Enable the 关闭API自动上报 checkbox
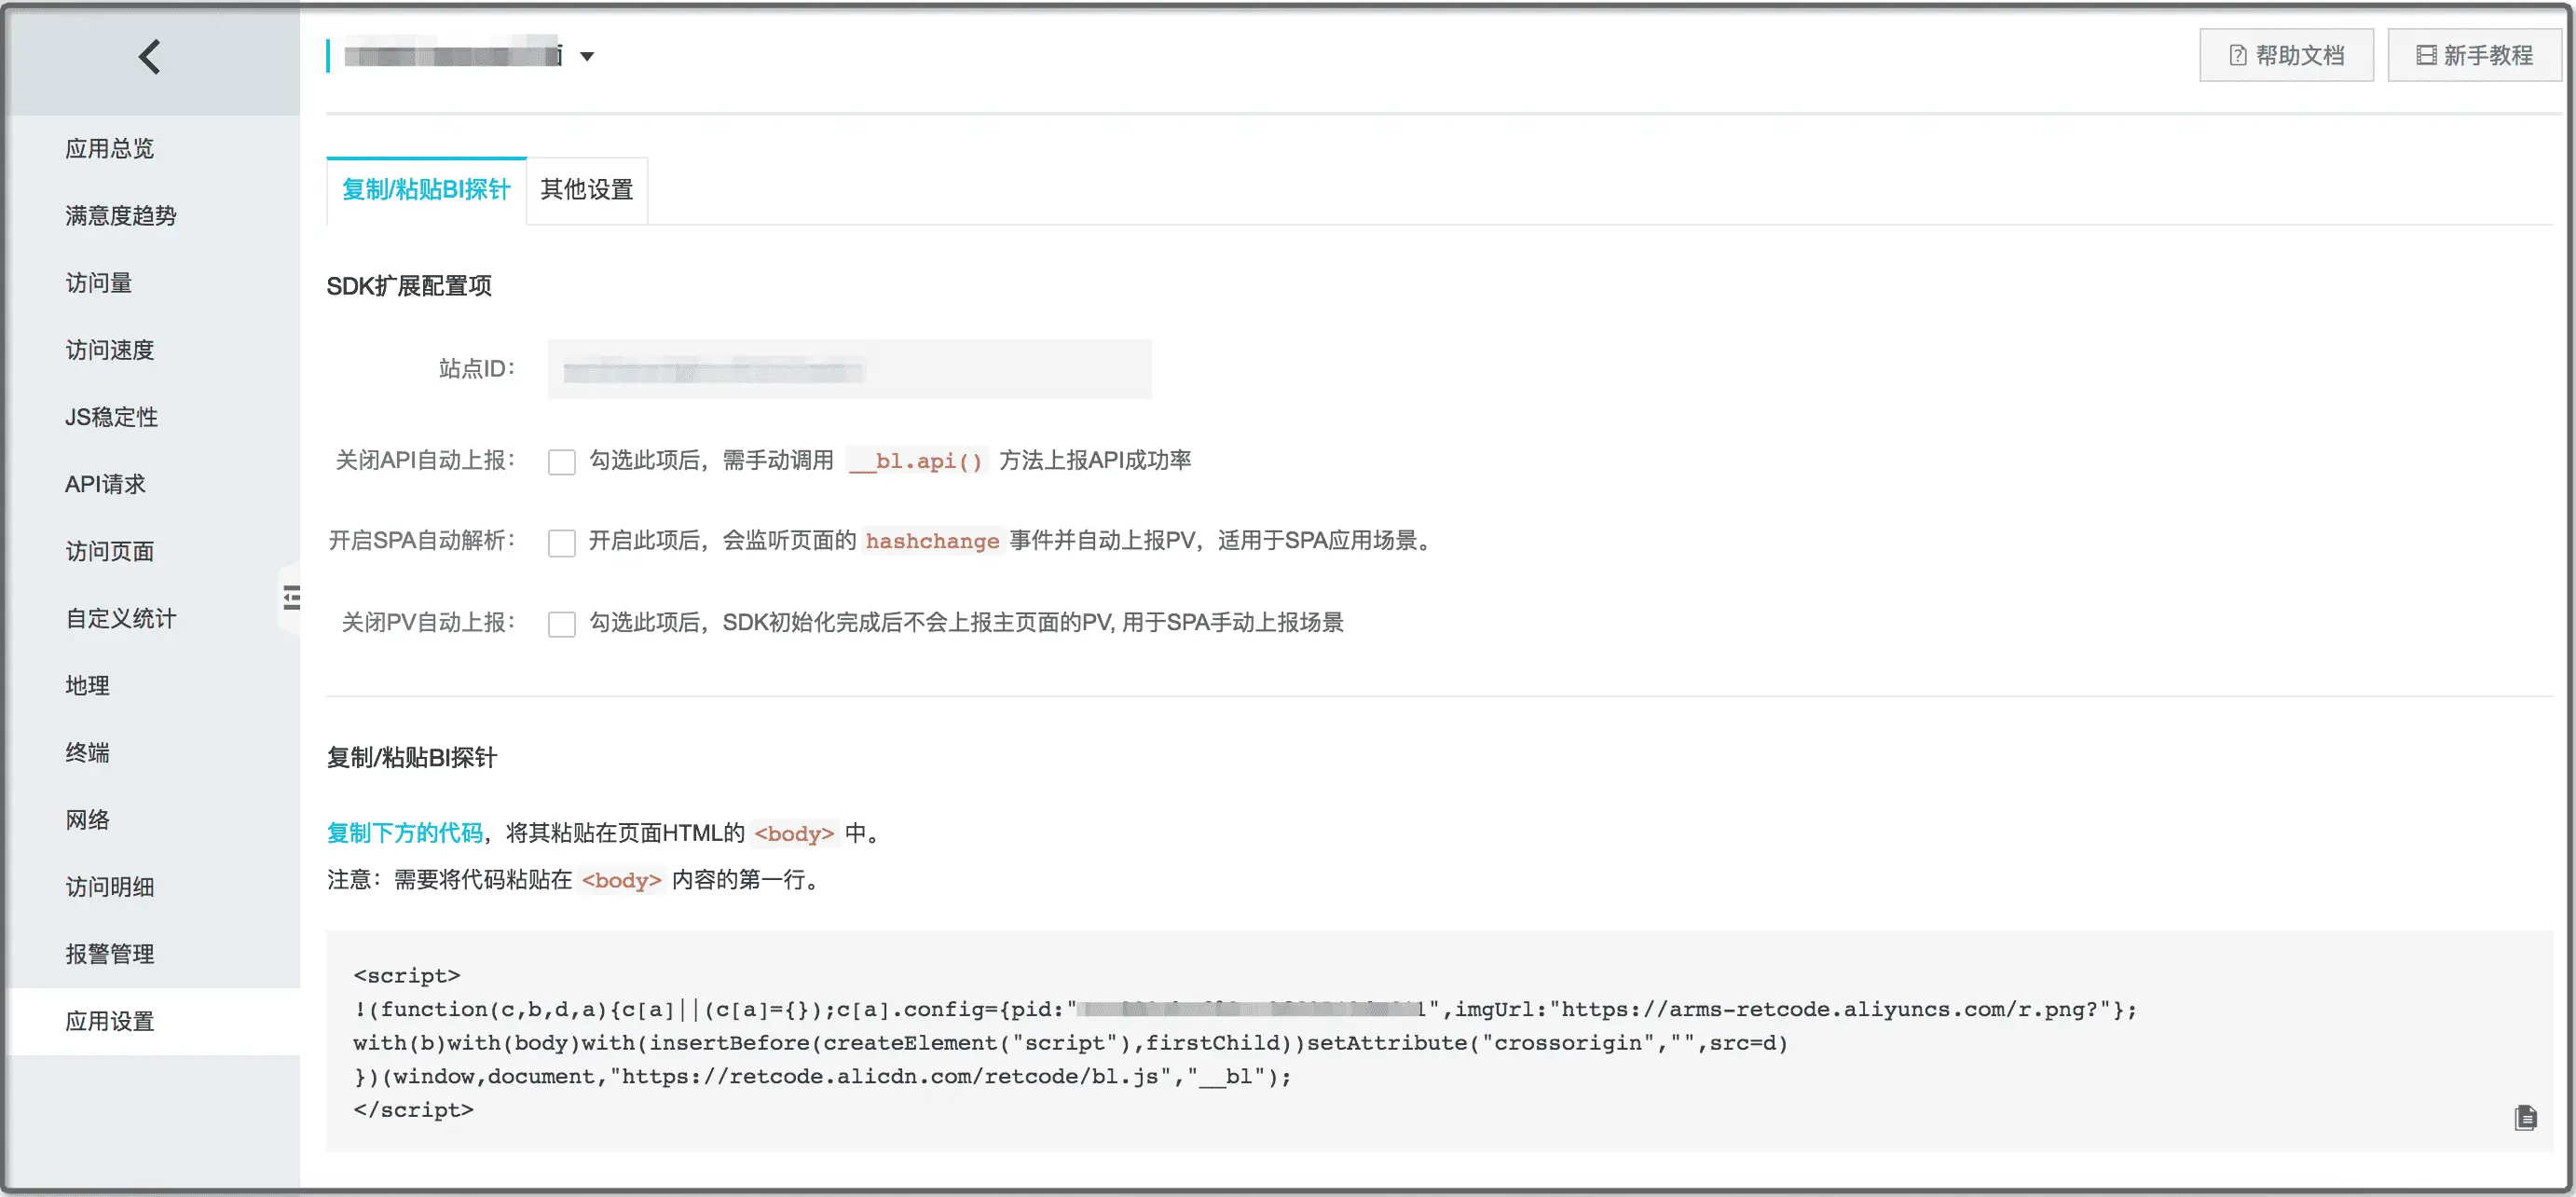 562,462
